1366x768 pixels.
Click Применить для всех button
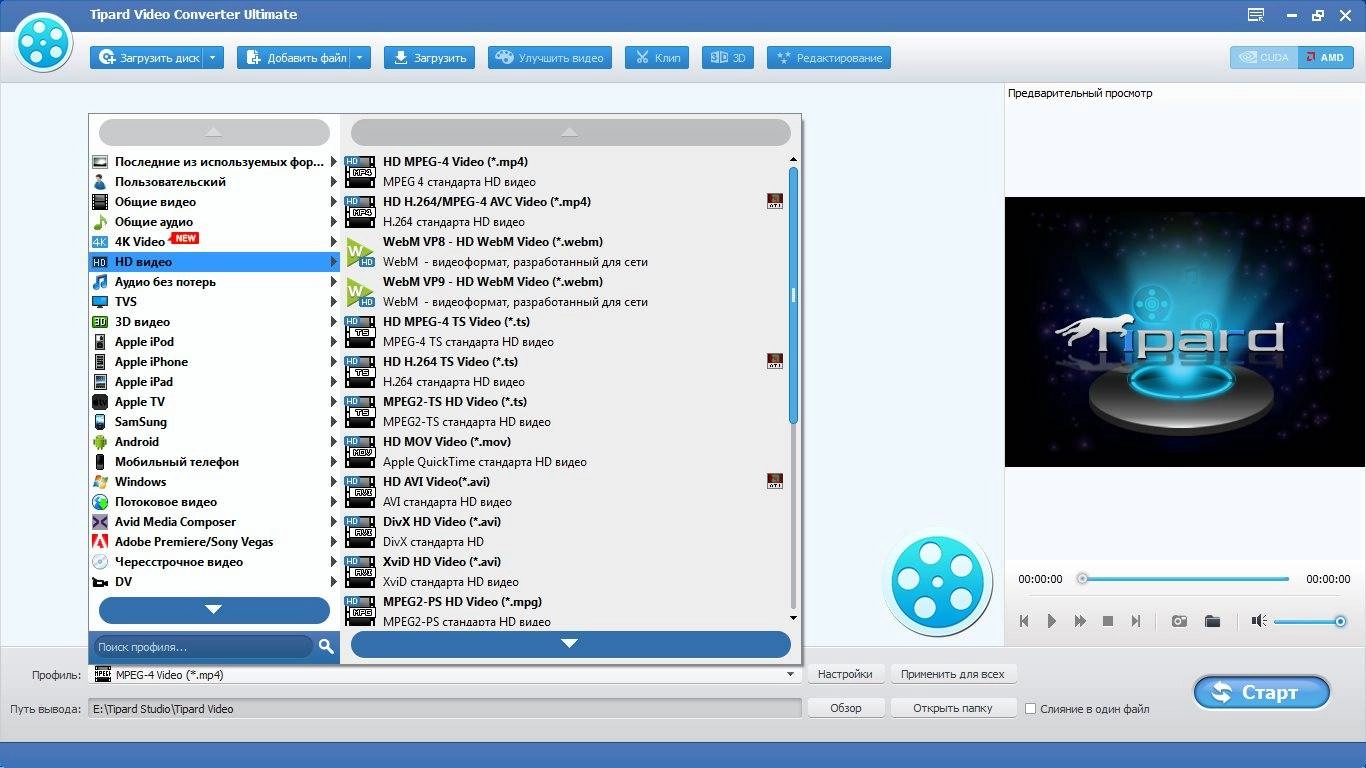click(953, 674)
